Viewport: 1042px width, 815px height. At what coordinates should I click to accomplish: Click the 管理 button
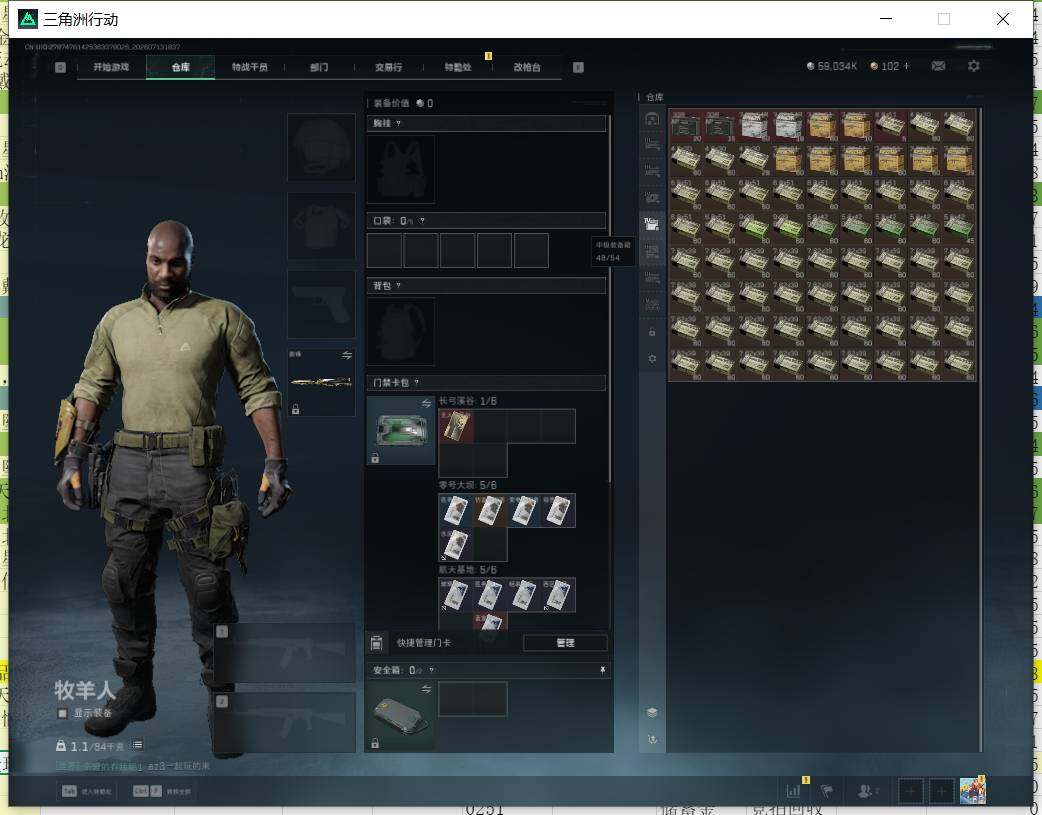[x=566, y=643]
